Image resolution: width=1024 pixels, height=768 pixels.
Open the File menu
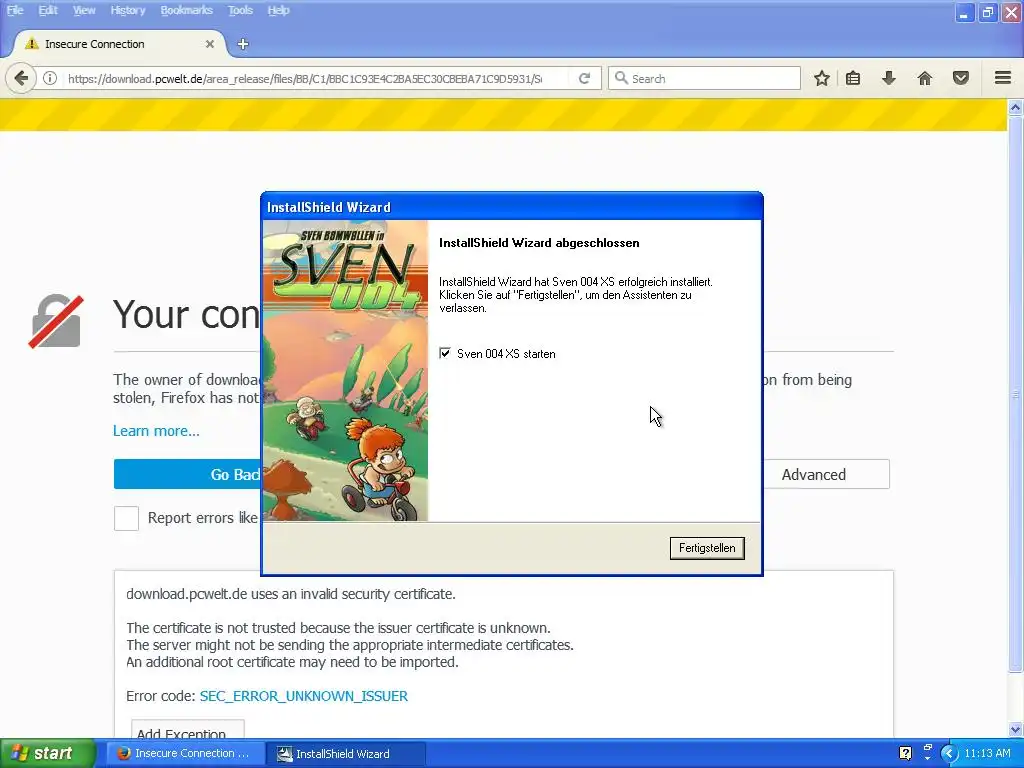click(15, 10)
